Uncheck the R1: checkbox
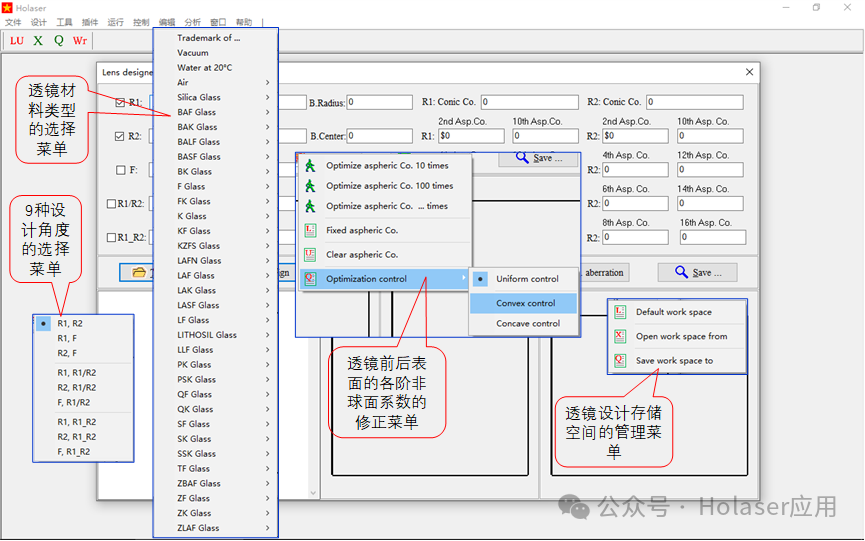 point(120,102)
